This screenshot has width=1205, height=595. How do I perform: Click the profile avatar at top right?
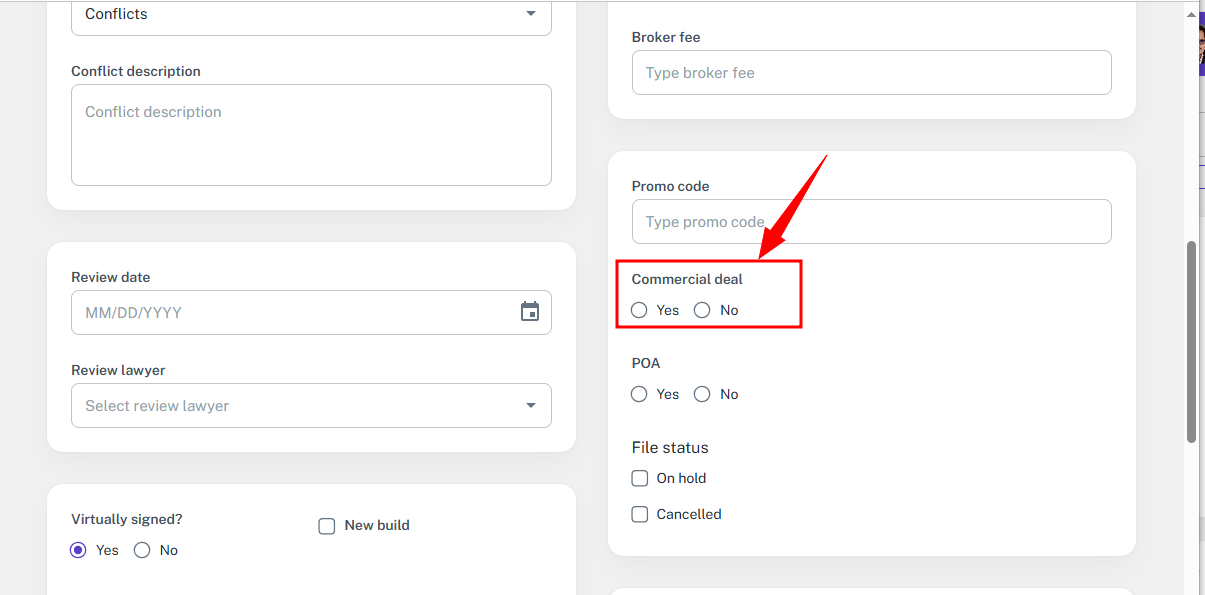(x=1200, y=48)
